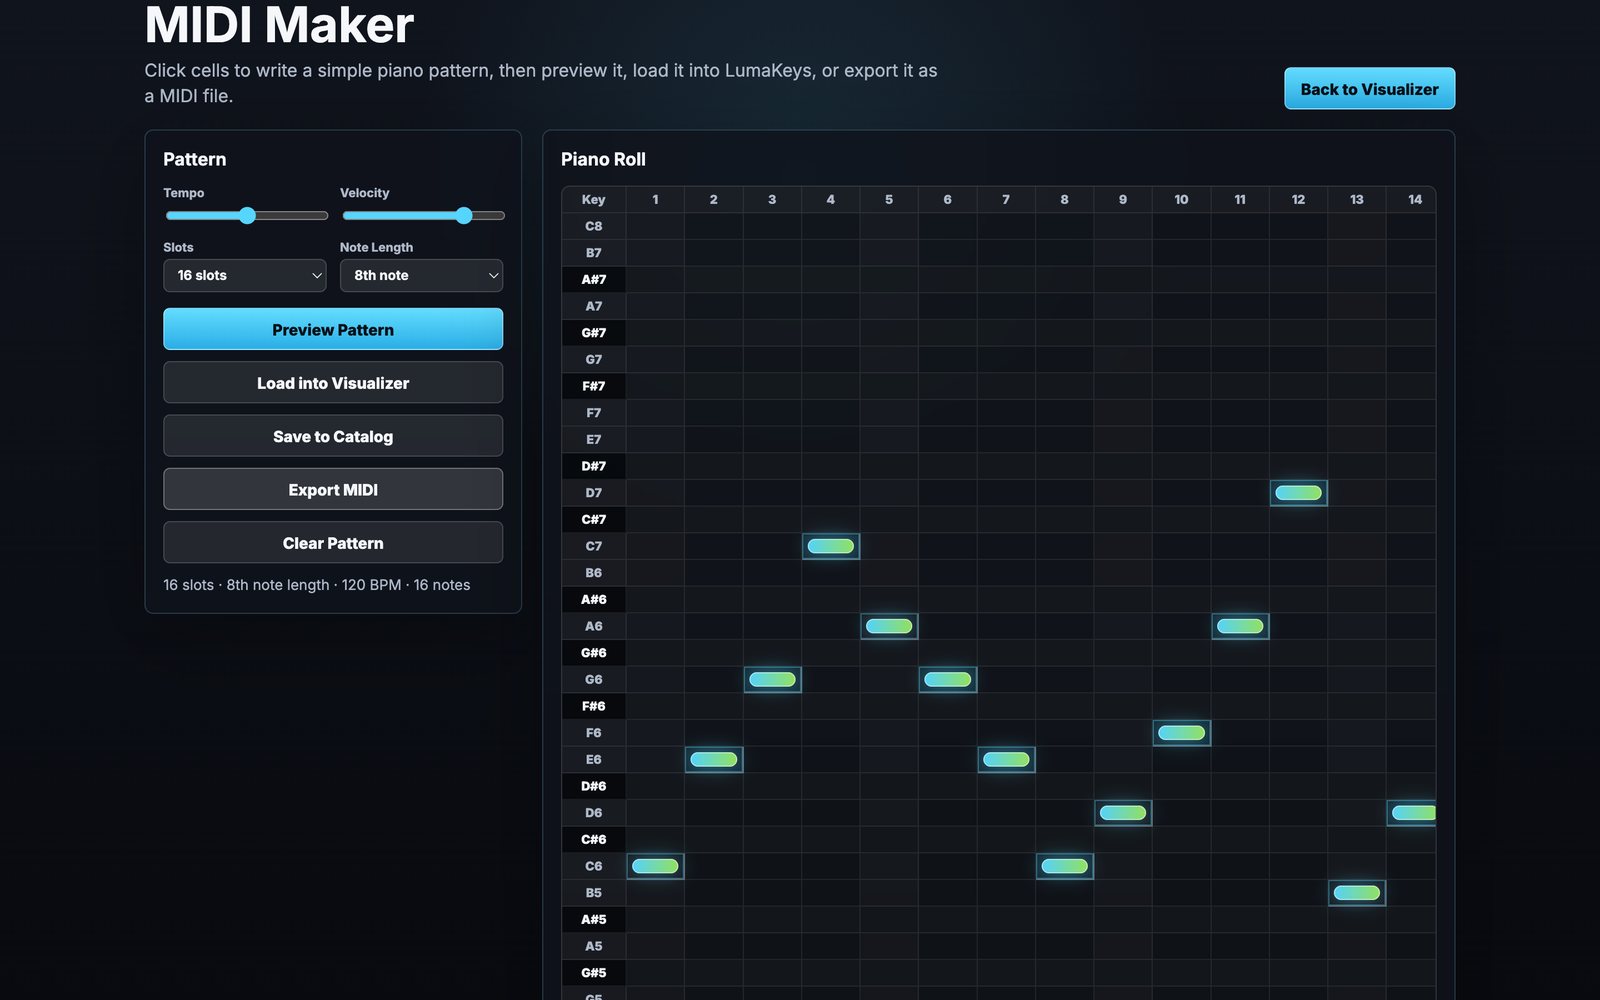Toggle the E6 note in slot 2
The image size is (1600, 1000).
(714, 759)
